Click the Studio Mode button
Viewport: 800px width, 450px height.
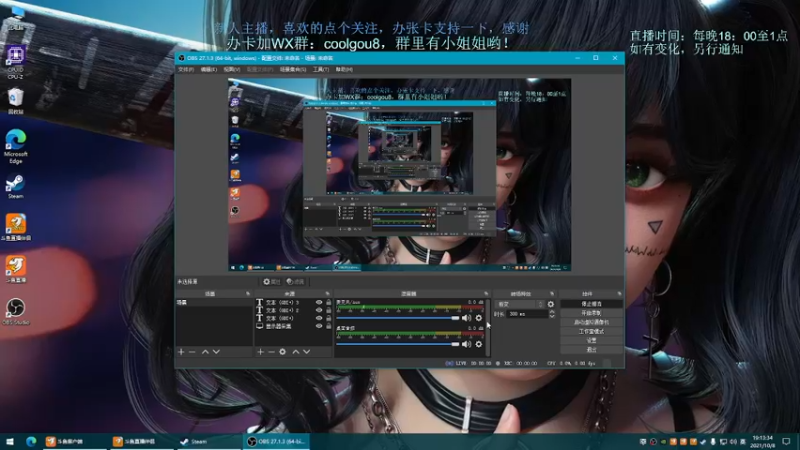click(x=591, y=331)
